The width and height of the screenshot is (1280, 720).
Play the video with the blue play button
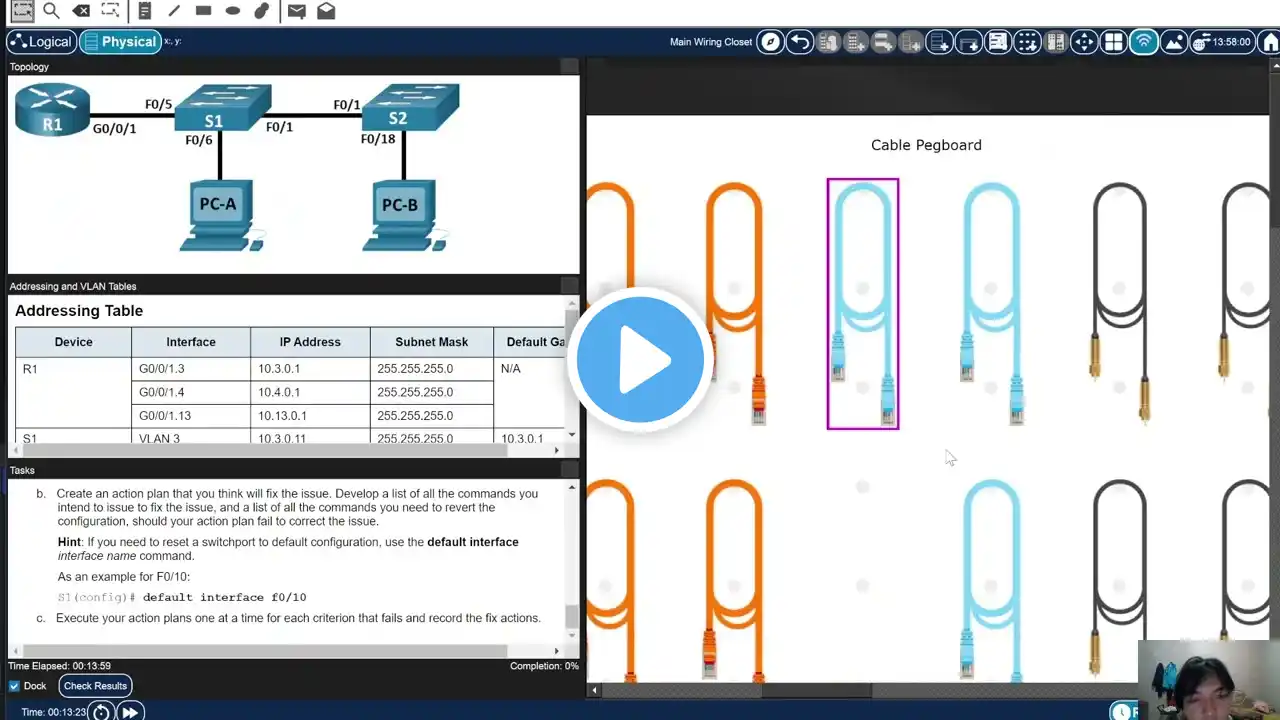(640, 360)
